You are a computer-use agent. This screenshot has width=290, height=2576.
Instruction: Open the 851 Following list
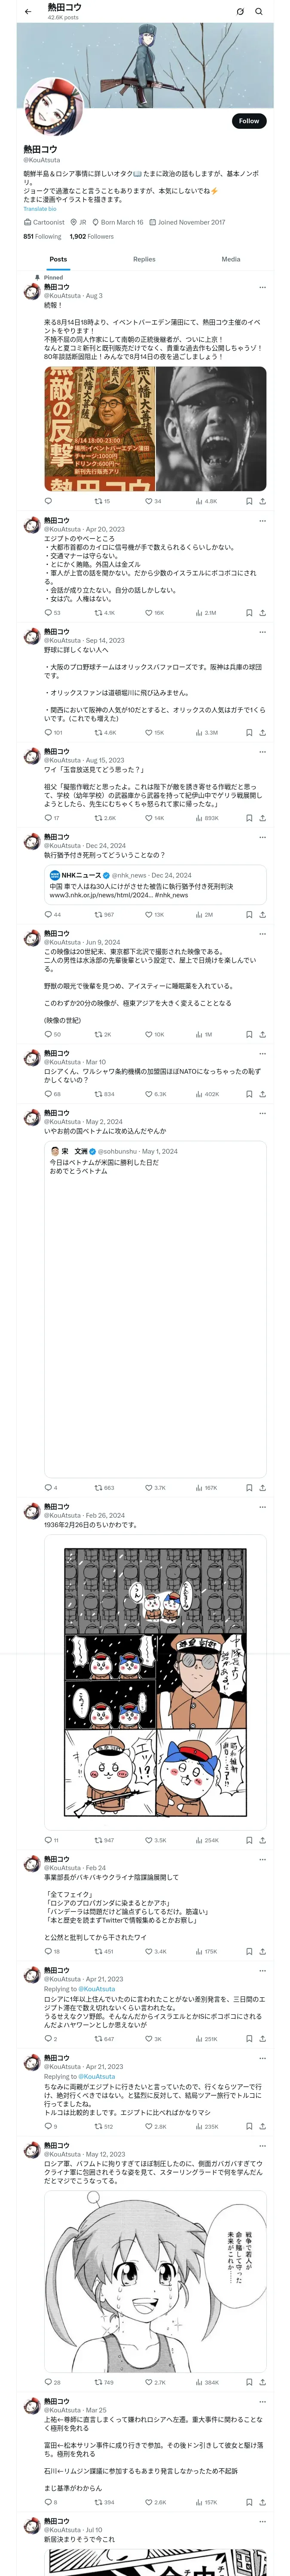tap(42, 237)
